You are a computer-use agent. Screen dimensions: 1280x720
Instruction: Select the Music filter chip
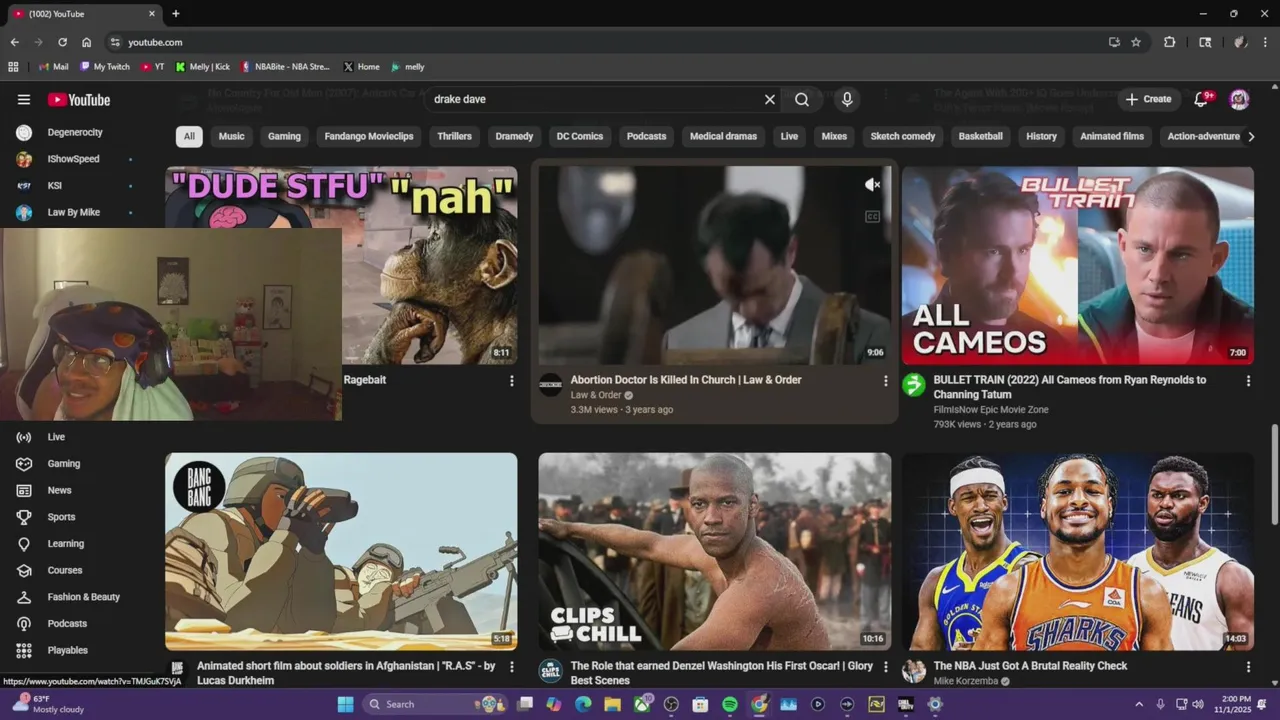[232, 136]
